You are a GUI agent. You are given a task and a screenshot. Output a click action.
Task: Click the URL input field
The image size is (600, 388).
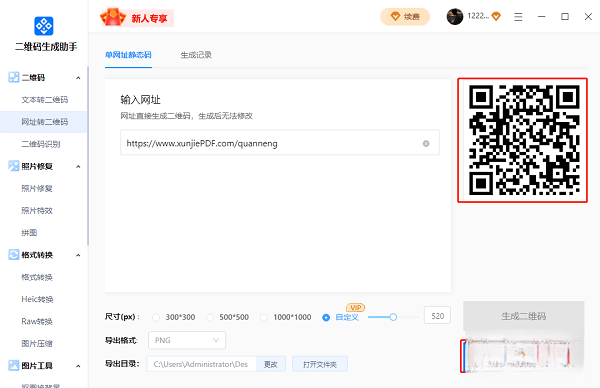(x=280, y=143)
